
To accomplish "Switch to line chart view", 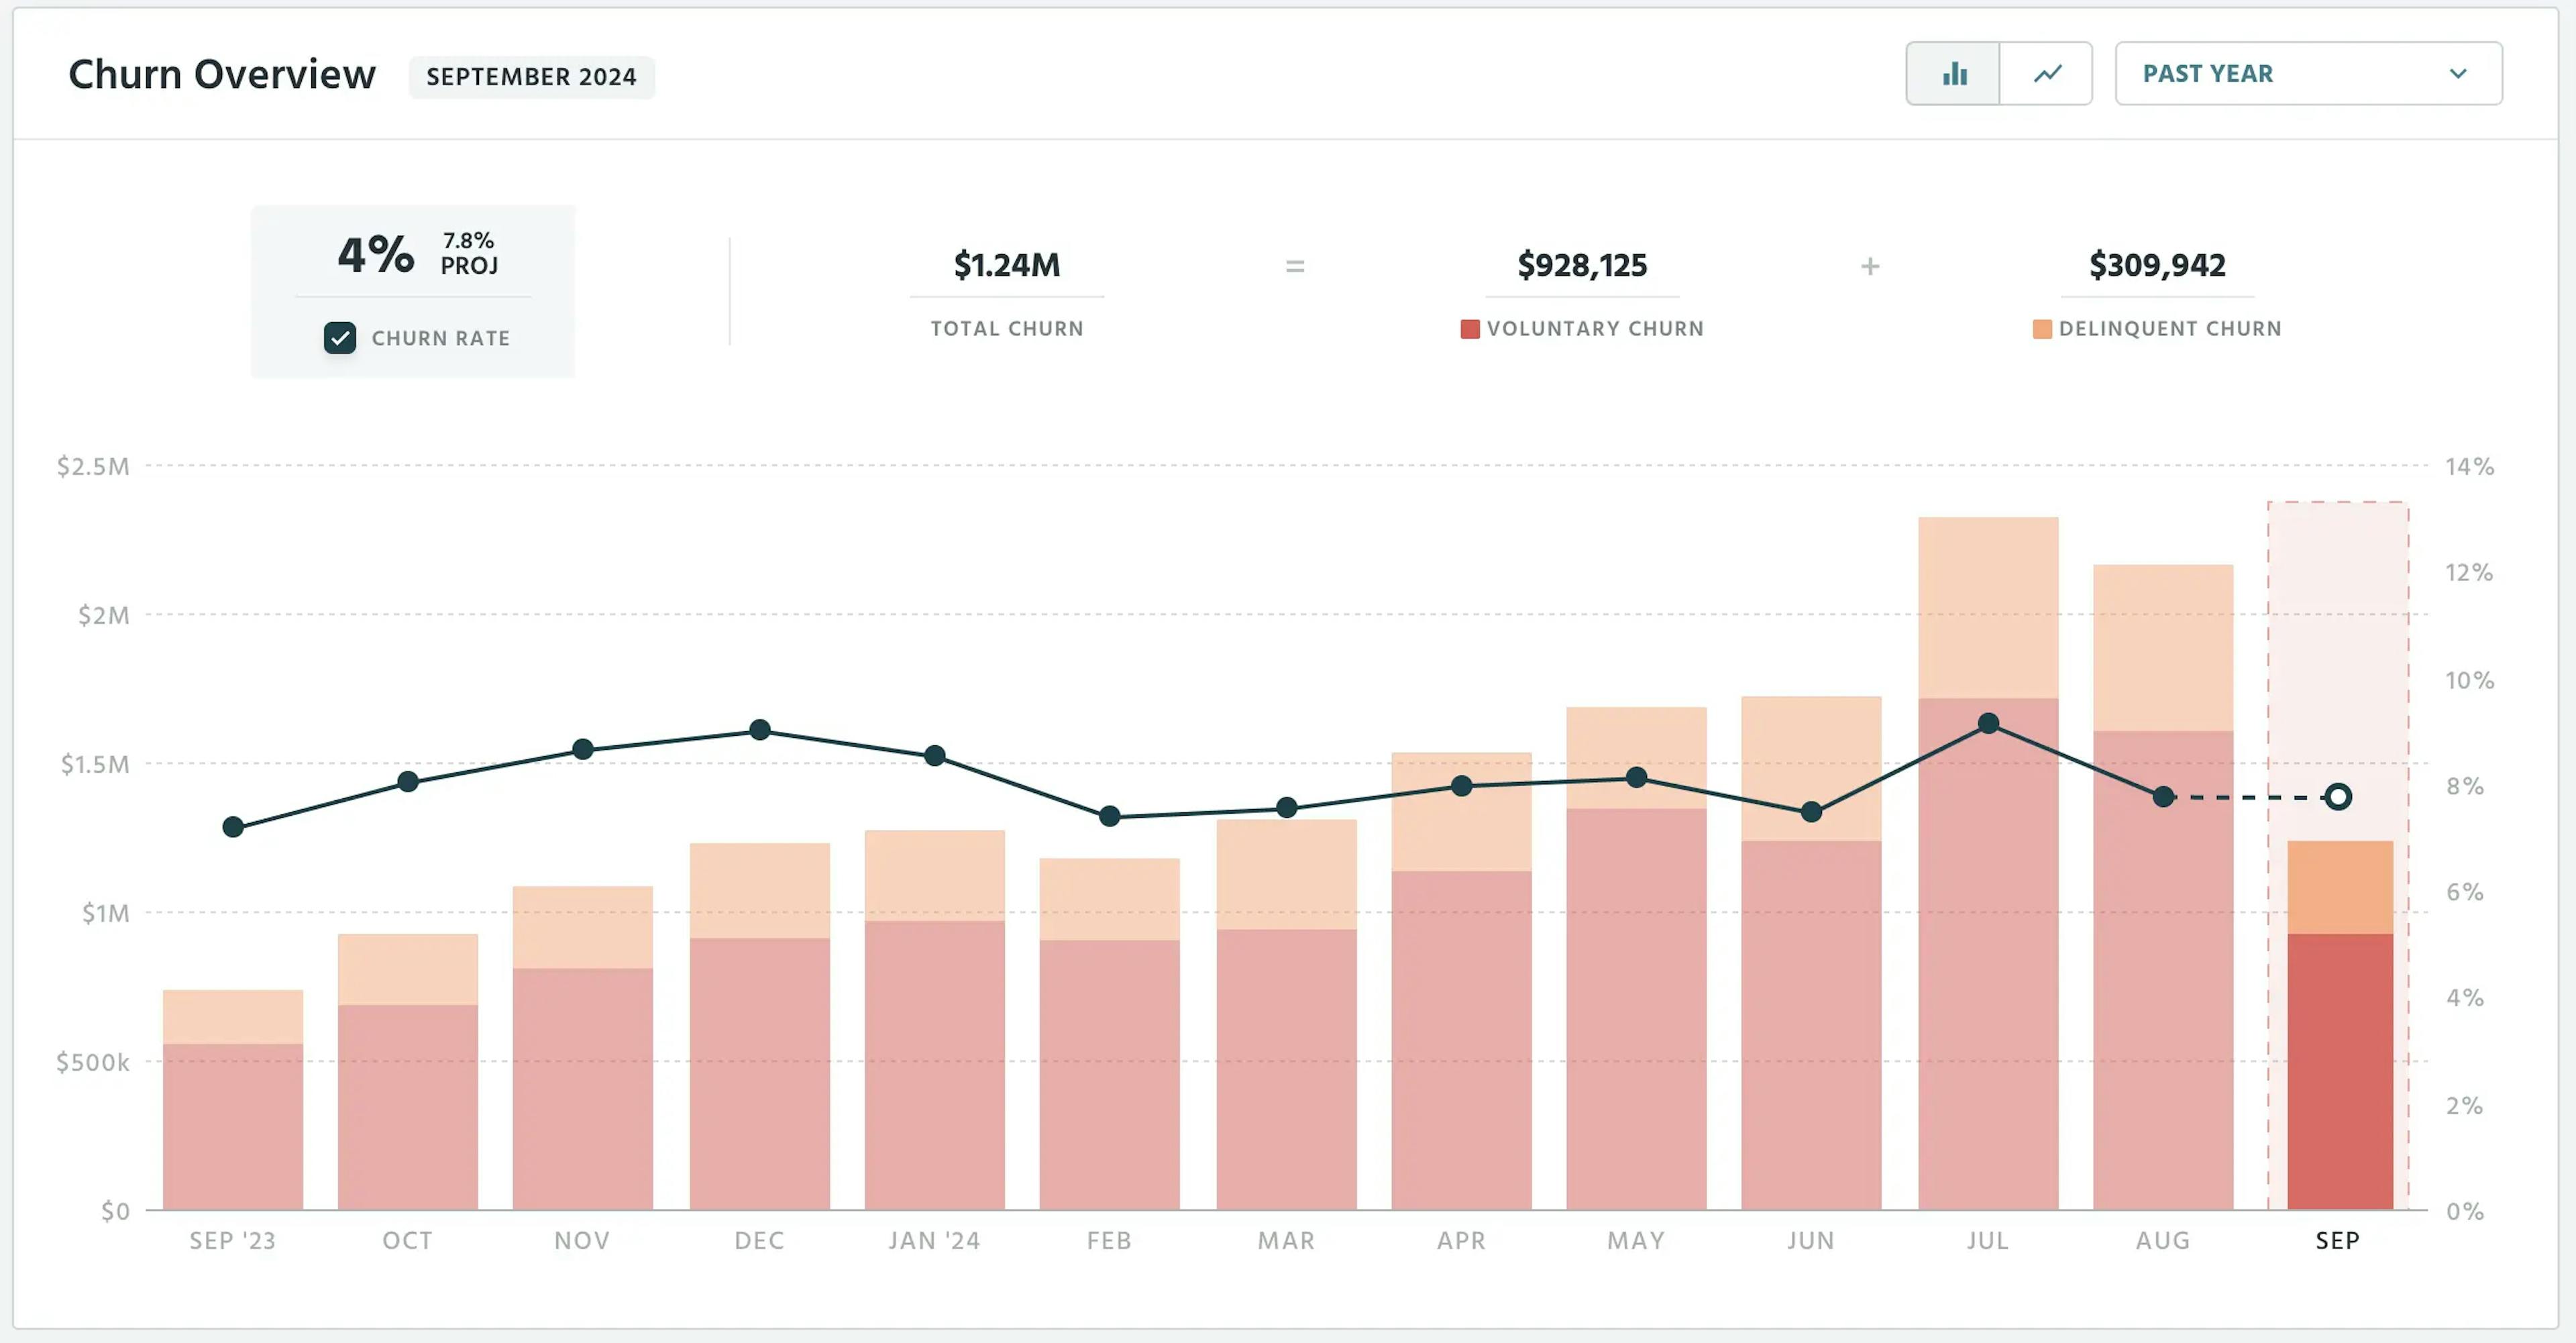I will click(x=2046, y=73).
